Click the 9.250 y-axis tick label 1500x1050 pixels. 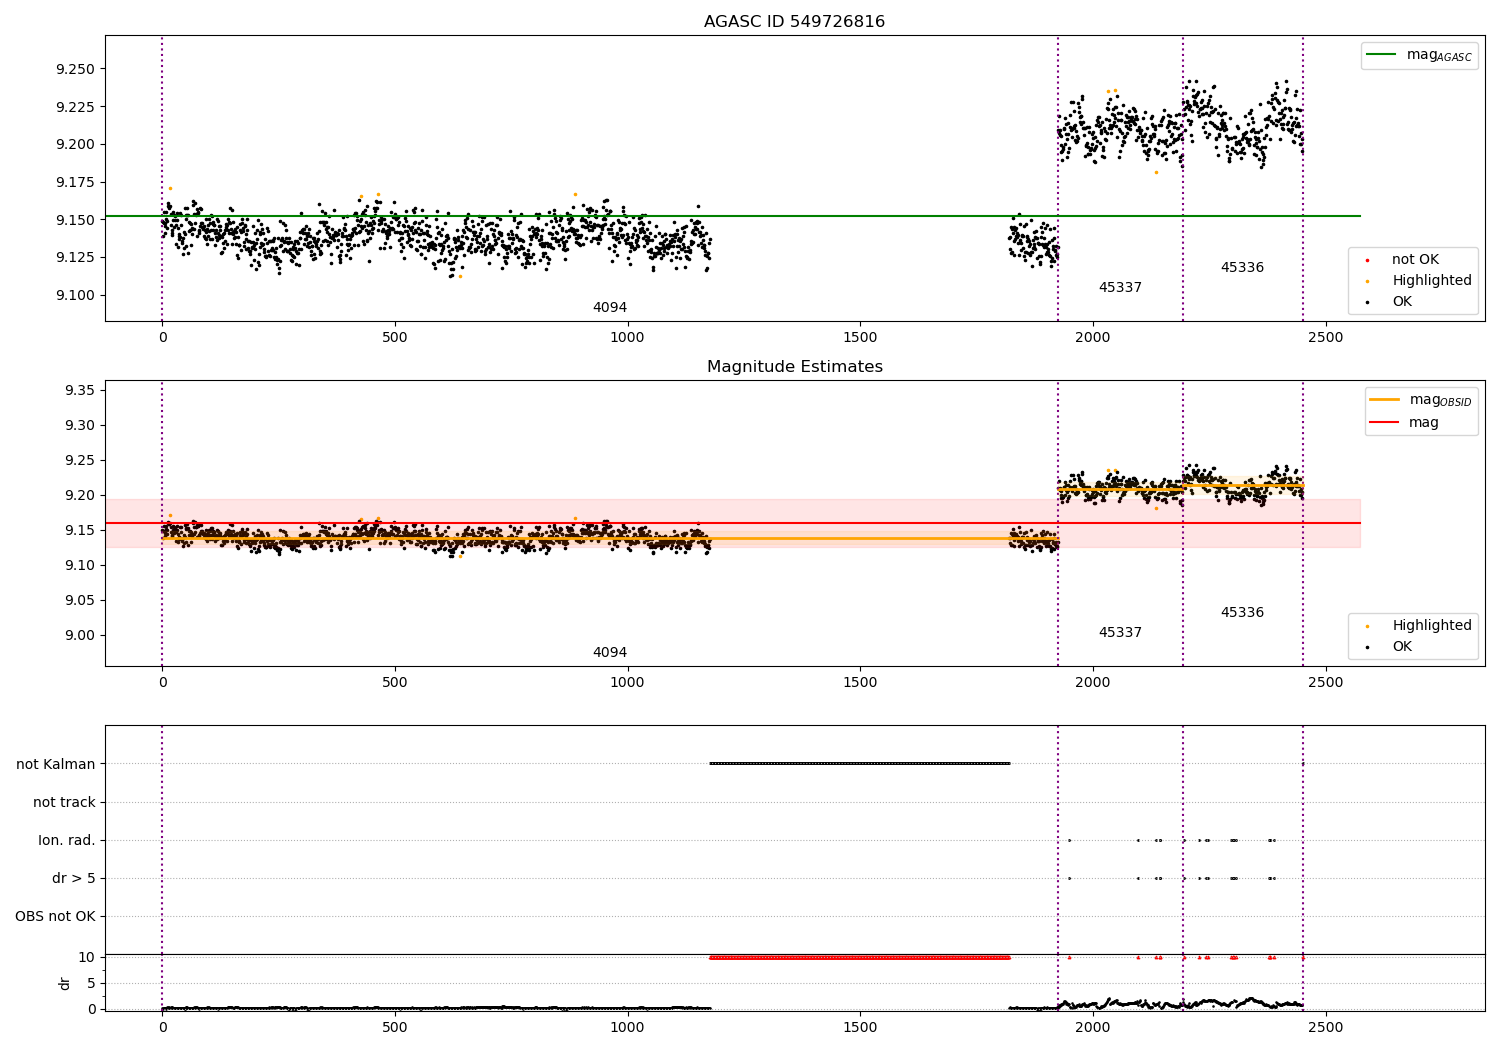coord(75,69)
